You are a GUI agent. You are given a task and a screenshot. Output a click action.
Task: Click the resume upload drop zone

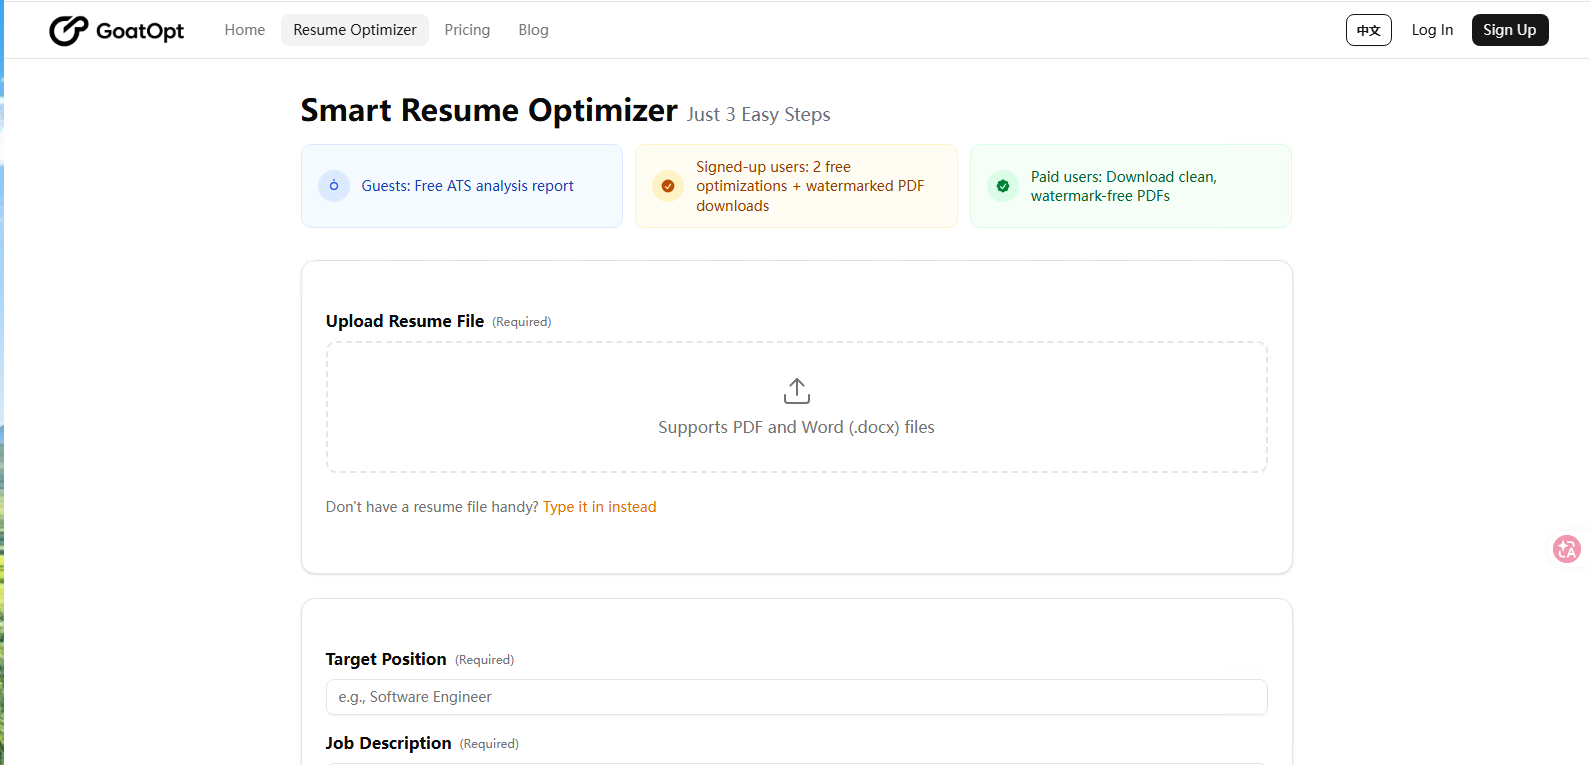click(797, 407)
